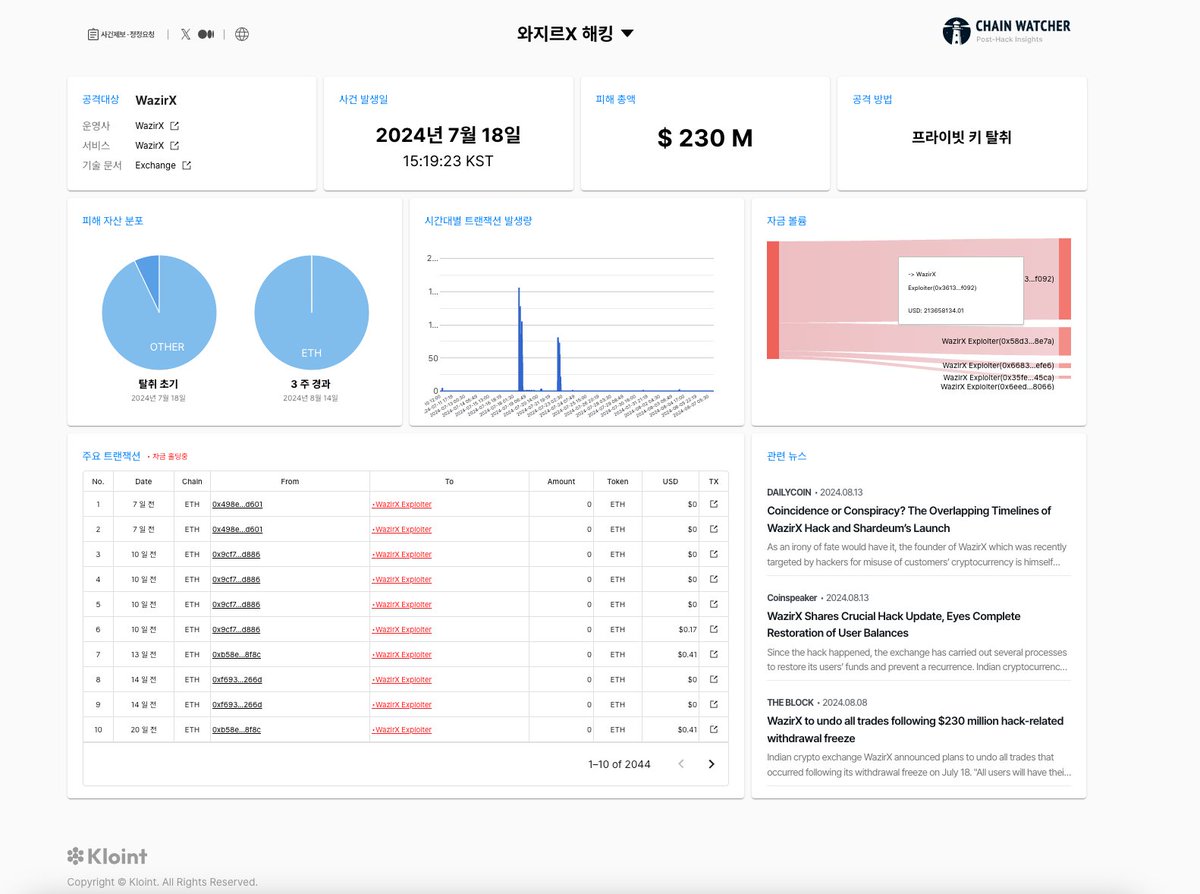Click the 20 일 전 date cell in row 10
Image resolution: width=1200 pixels, height=894 pixels.
click(x=145, y=729)
